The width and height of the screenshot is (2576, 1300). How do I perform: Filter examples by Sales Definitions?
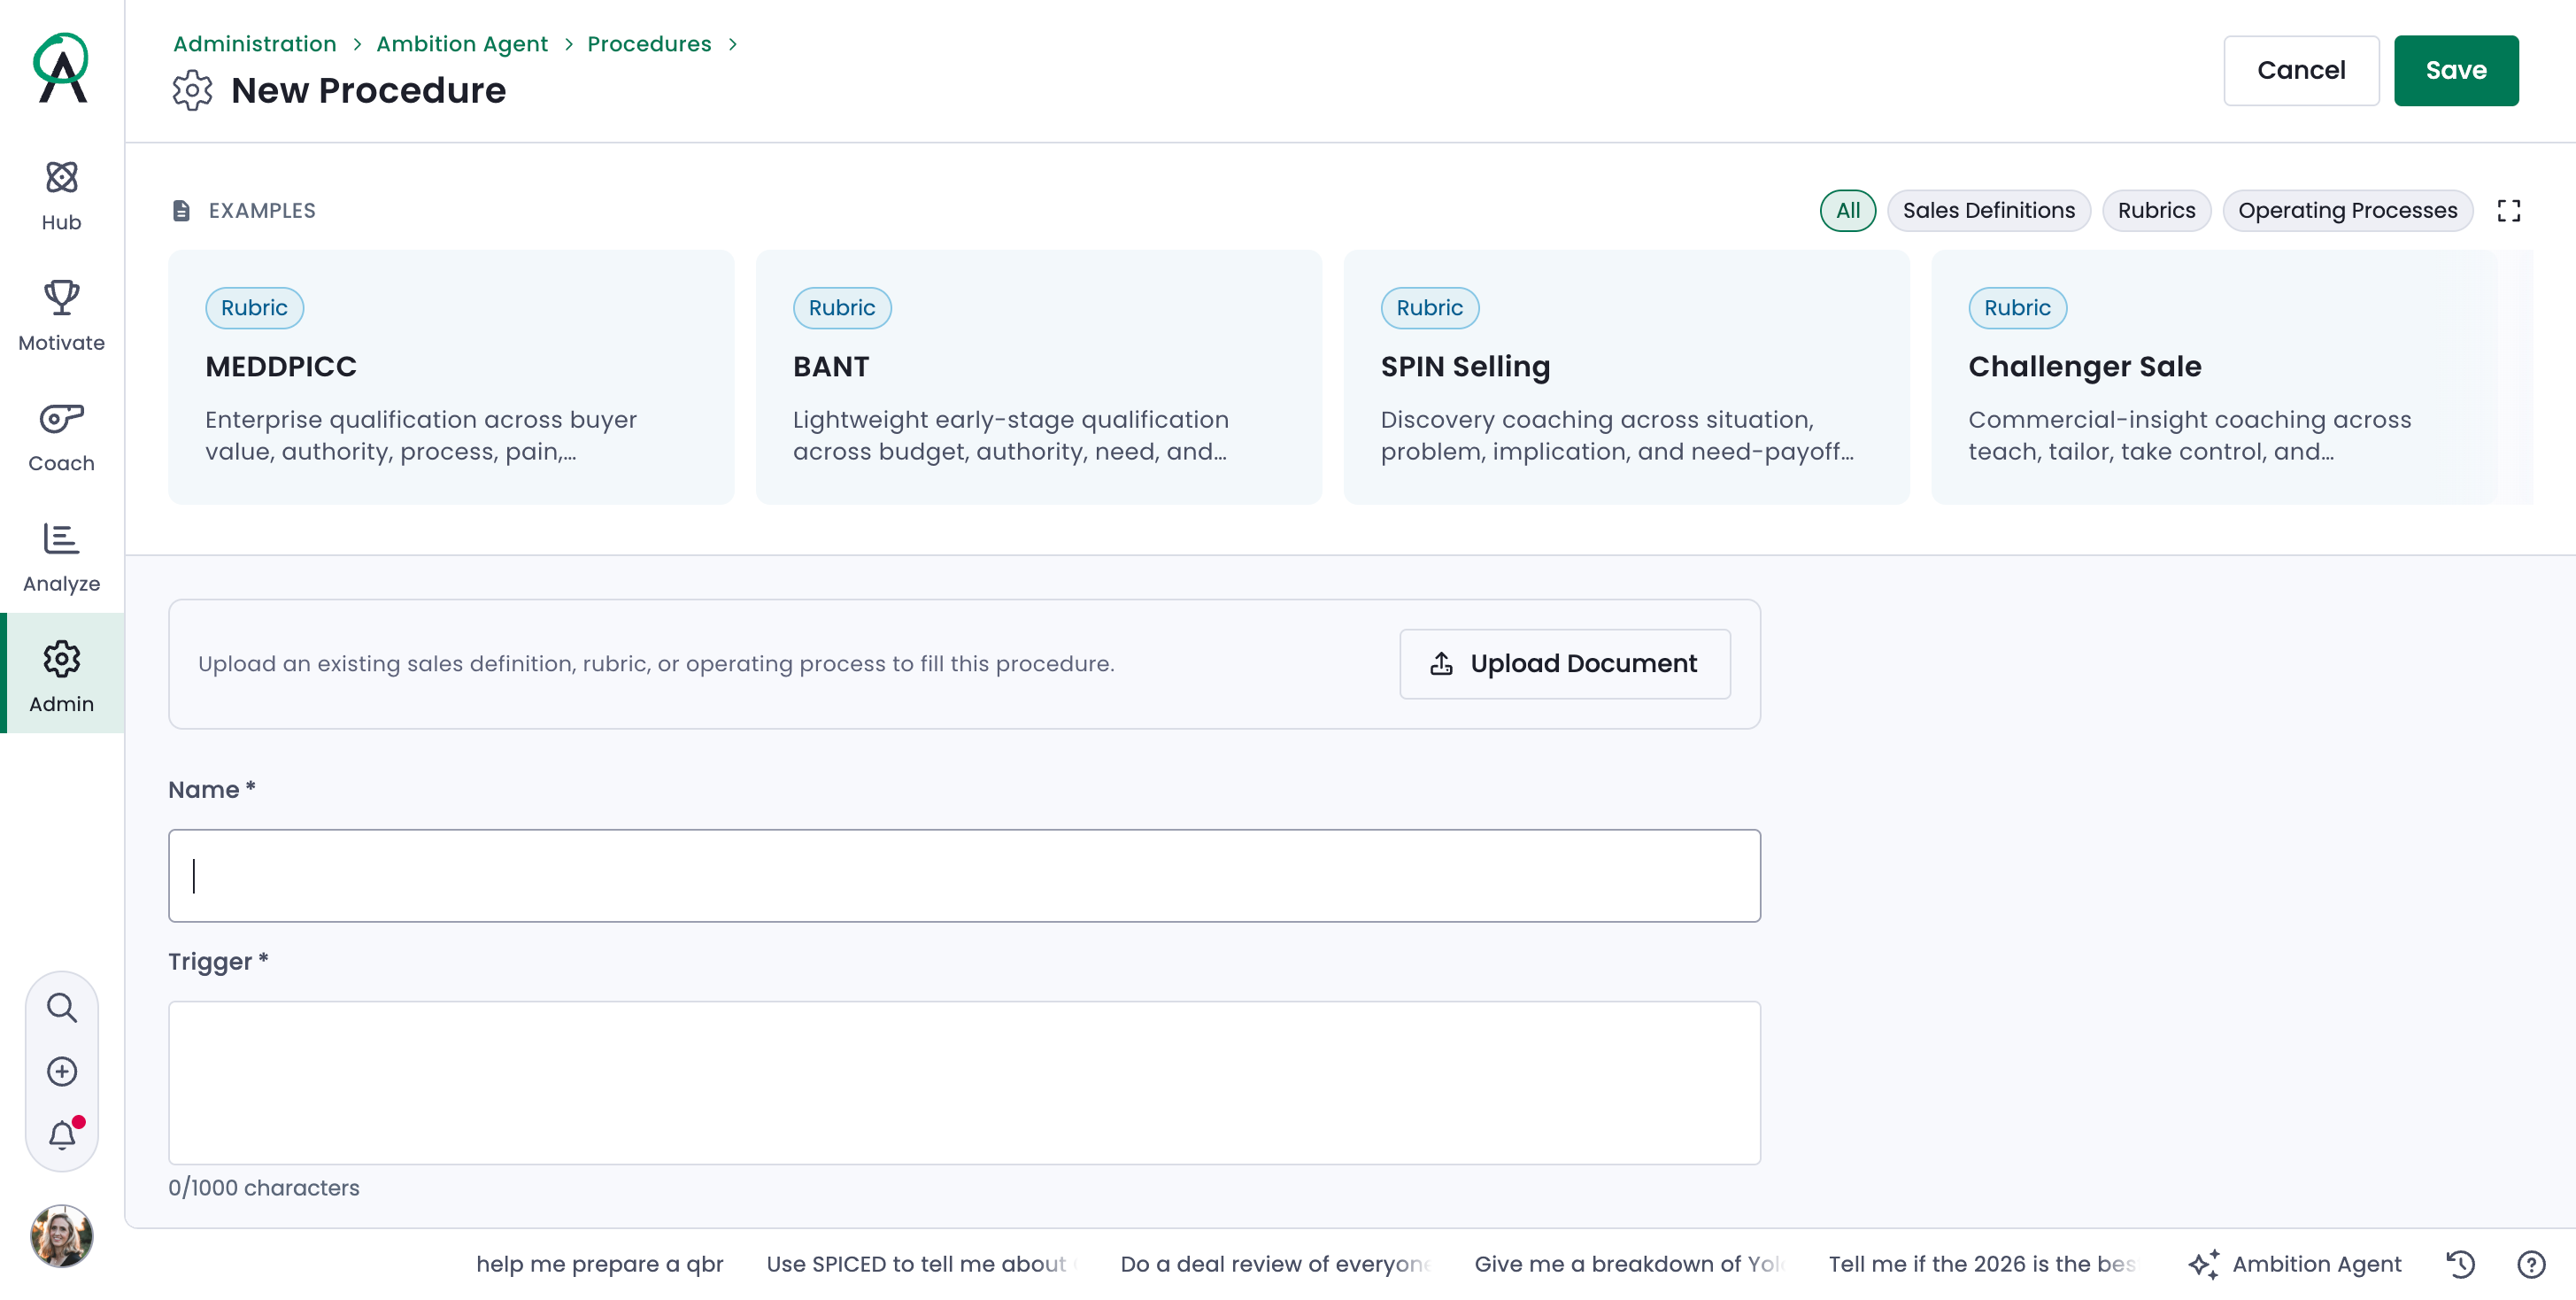pos(1988,210)
